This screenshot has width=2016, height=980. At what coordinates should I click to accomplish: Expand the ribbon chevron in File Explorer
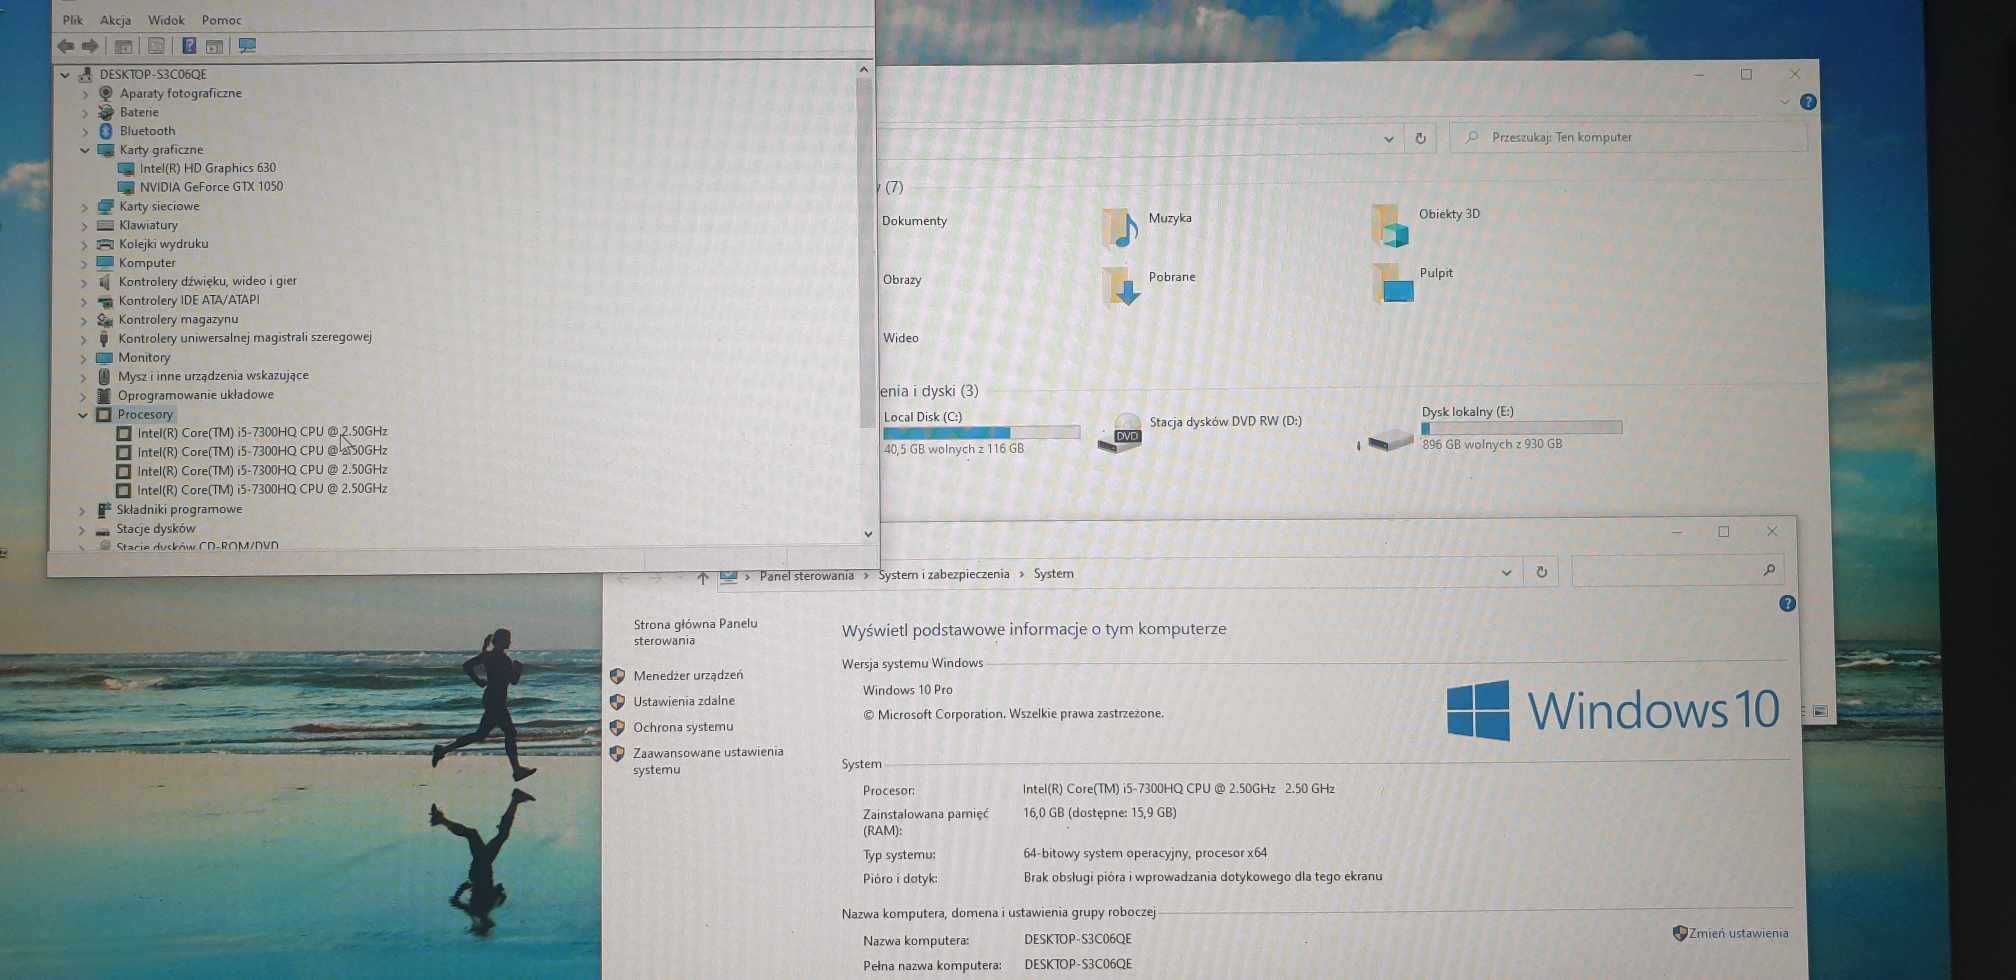coord(1785,102)
